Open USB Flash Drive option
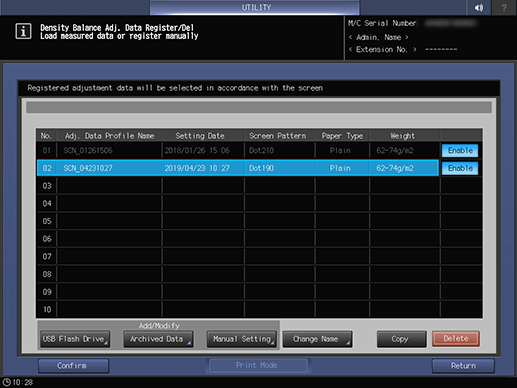The height and width of the screenshot is (388, 517). point(74,339)
